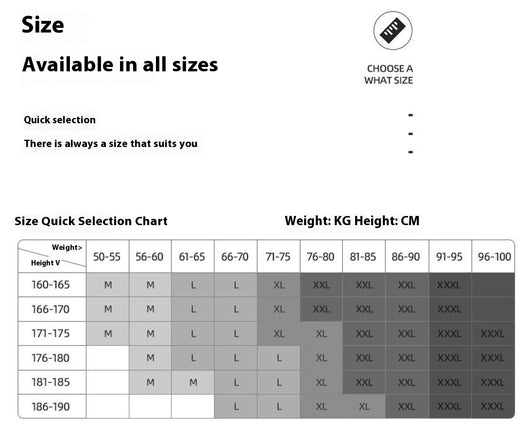Screen dimensions: 530x427
Task: Click the 186-190 height row label
Action: pyautogui.click(x=51, y=406)
